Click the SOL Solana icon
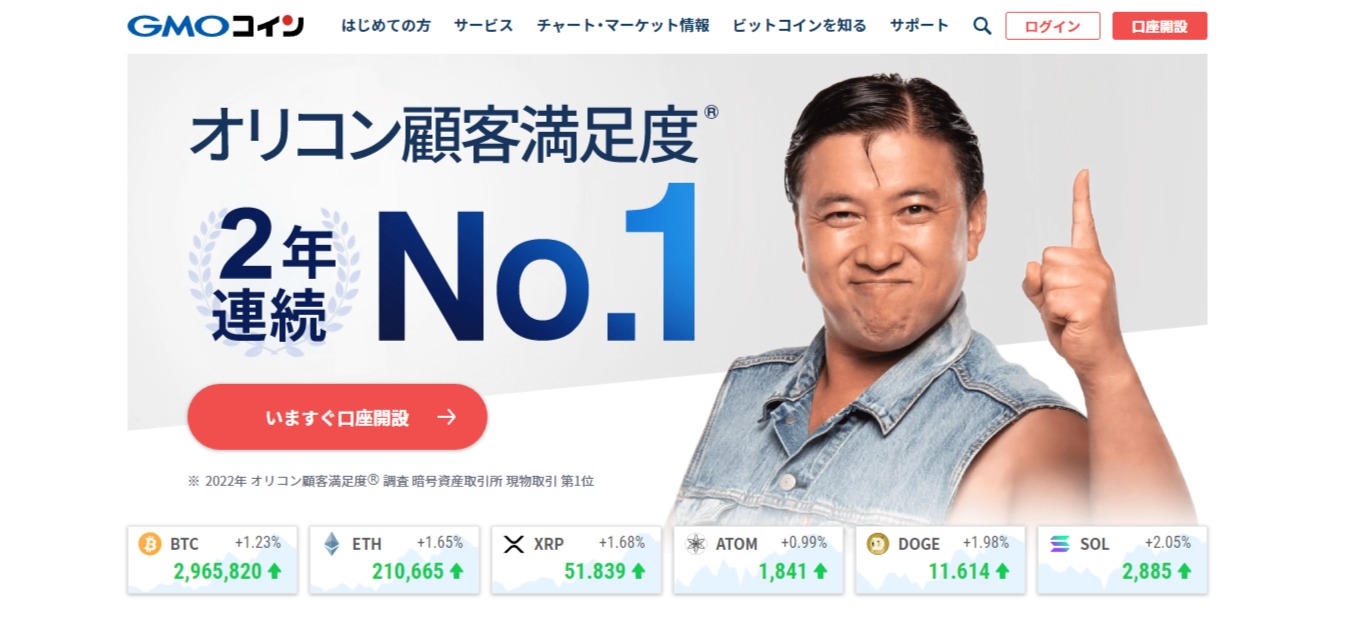Image resolution: width=1348 pixels, height=638 pixels. [1060, 544]
